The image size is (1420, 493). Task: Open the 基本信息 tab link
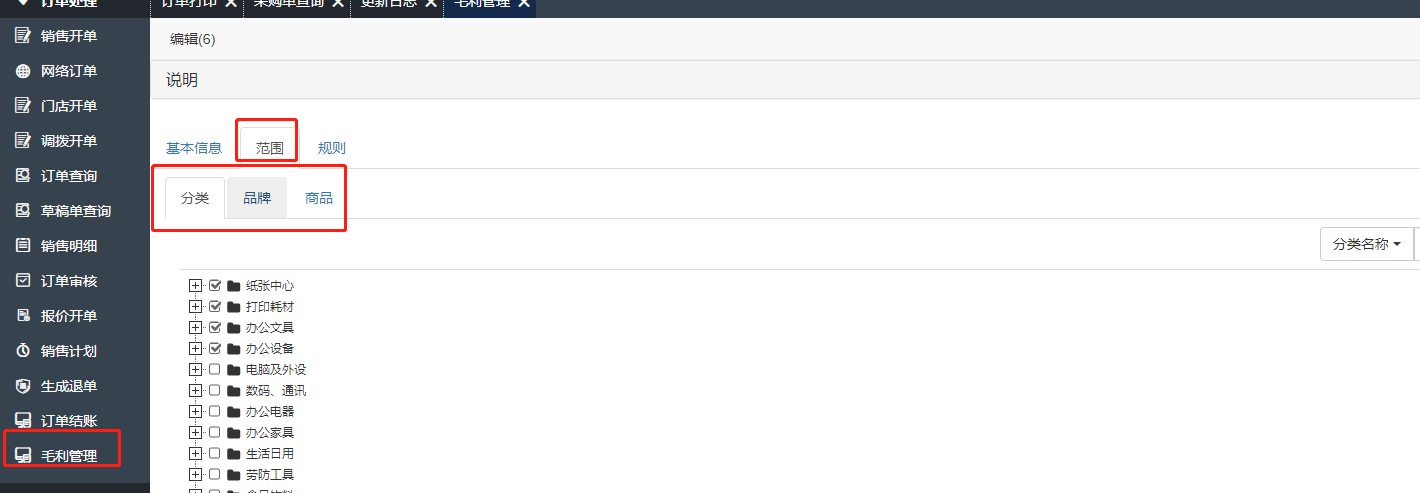(194, 148)
